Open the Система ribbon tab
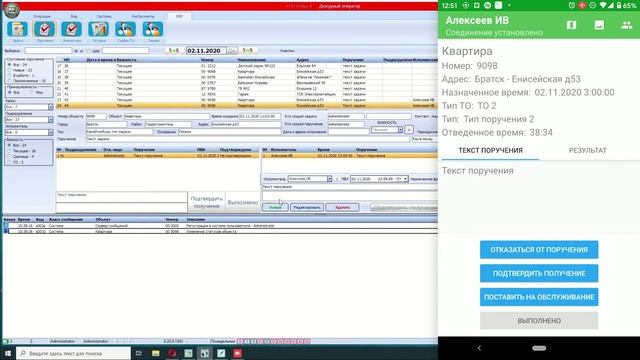The image size is (640, 360). [x=104, y=16]
